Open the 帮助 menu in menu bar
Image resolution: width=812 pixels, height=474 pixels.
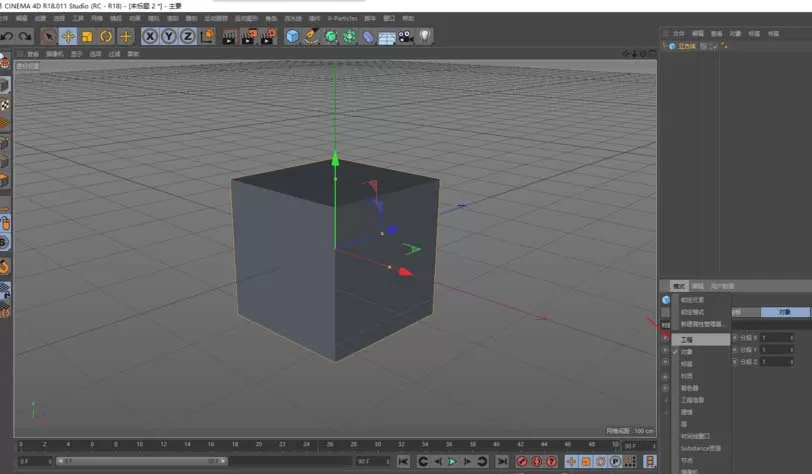[408, 19]
